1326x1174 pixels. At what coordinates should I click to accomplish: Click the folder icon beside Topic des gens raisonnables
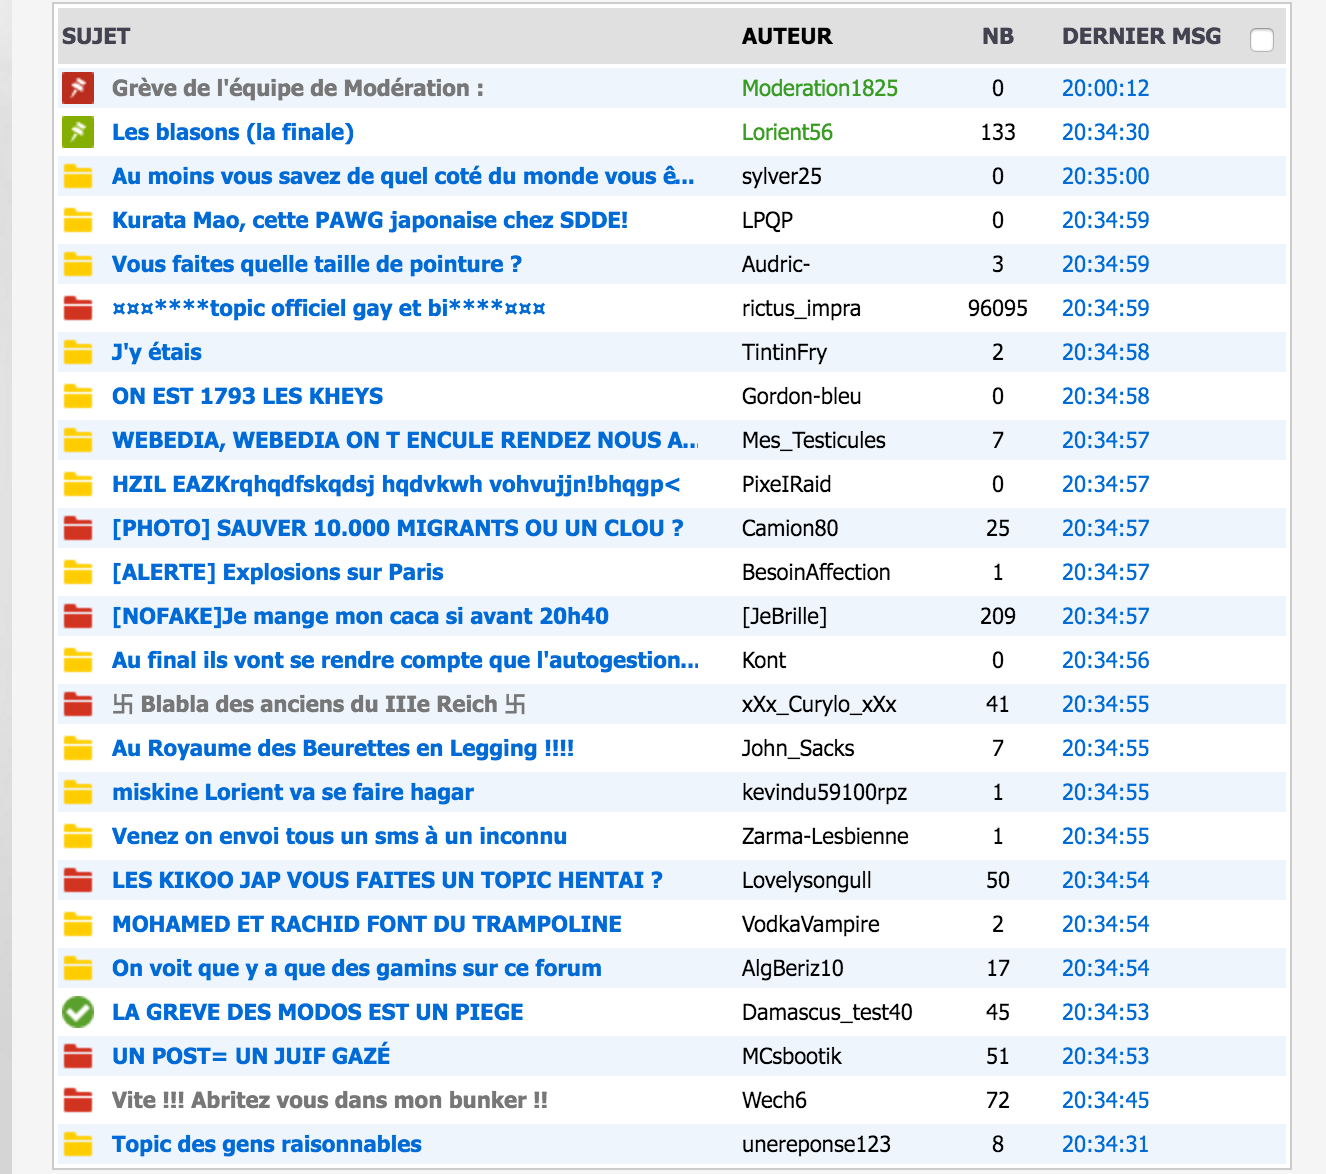pyautogui.click(x=78, y=1144)
